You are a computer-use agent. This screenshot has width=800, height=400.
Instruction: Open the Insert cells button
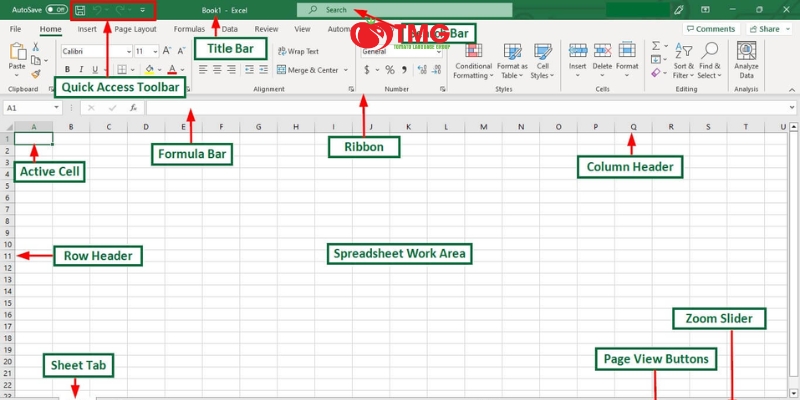pos(578,61)
